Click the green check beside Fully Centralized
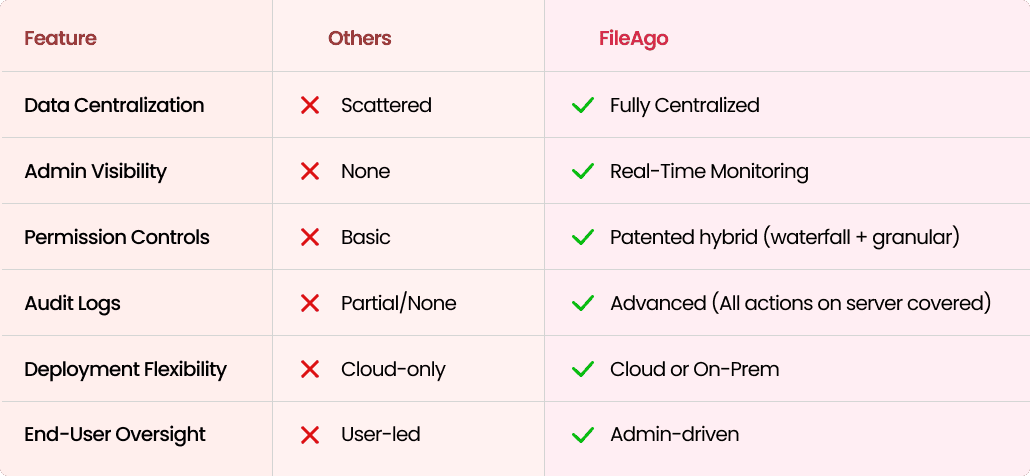This screenshot has width=1030, height=476. point(583,105)
